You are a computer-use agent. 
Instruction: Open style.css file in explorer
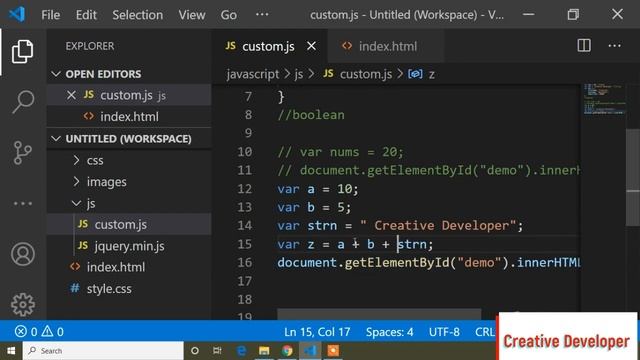[x=129, y=289]
